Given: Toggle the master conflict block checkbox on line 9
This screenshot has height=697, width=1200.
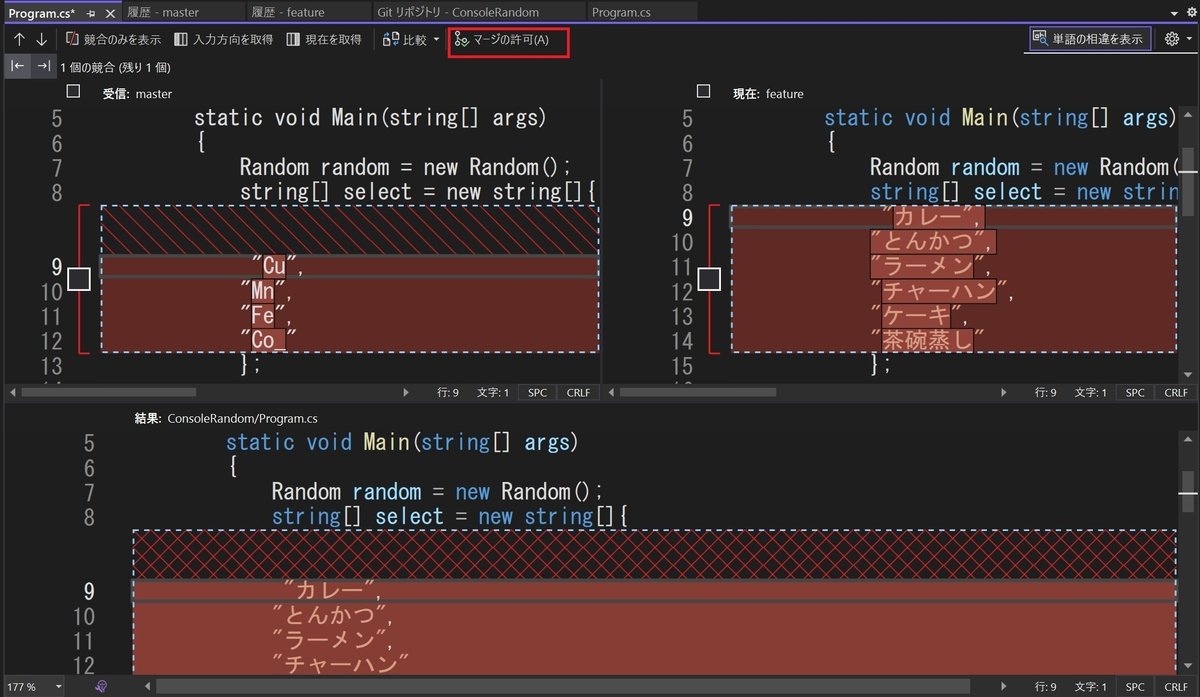Looking at the screenshot, I should tap(79, 278).
